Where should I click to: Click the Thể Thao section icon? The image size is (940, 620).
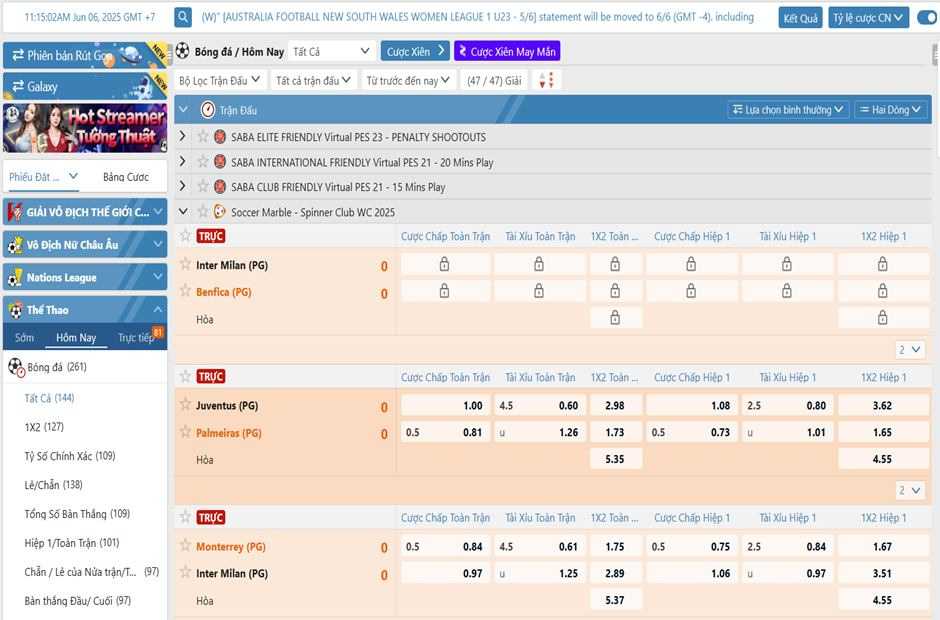click(16, 310)
